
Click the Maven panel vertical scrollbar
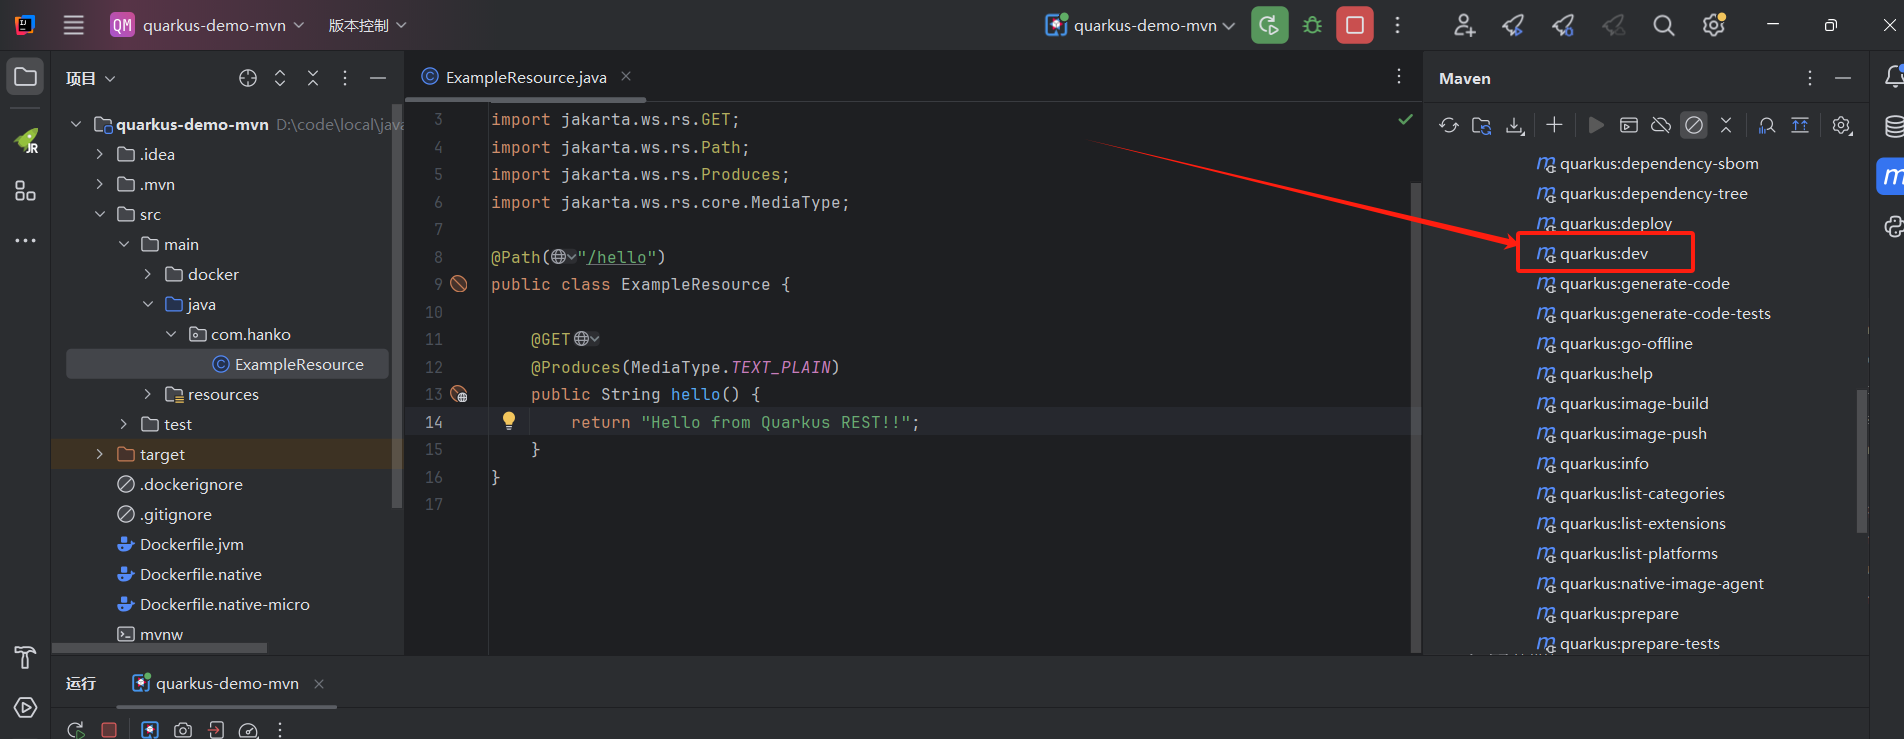pyautogui.click(x=1862, y=461)
